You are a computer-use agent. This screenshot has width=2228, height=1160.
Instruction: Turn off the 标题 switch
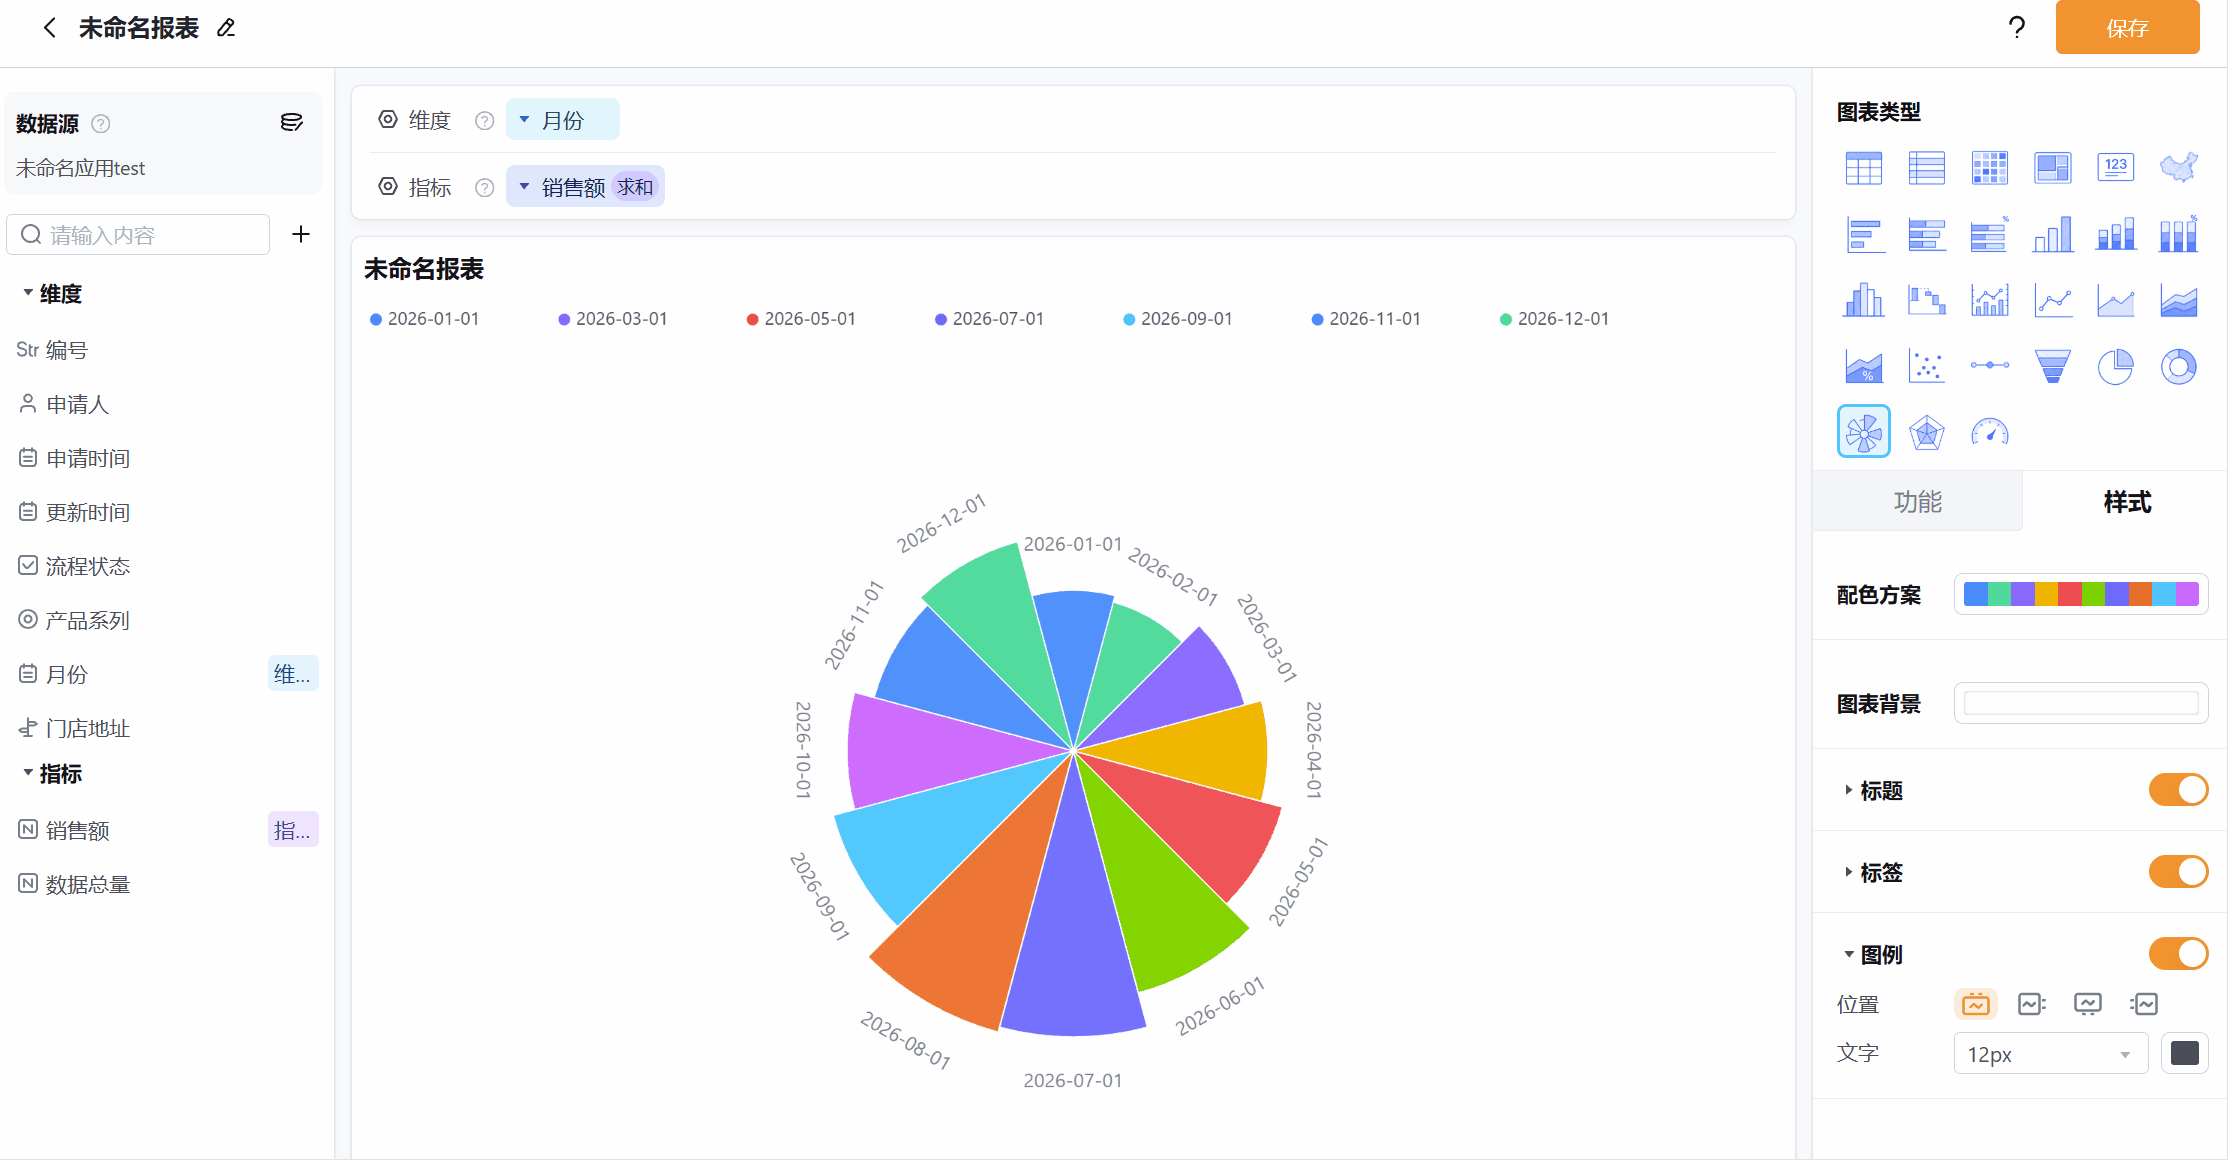point(2178,790)
